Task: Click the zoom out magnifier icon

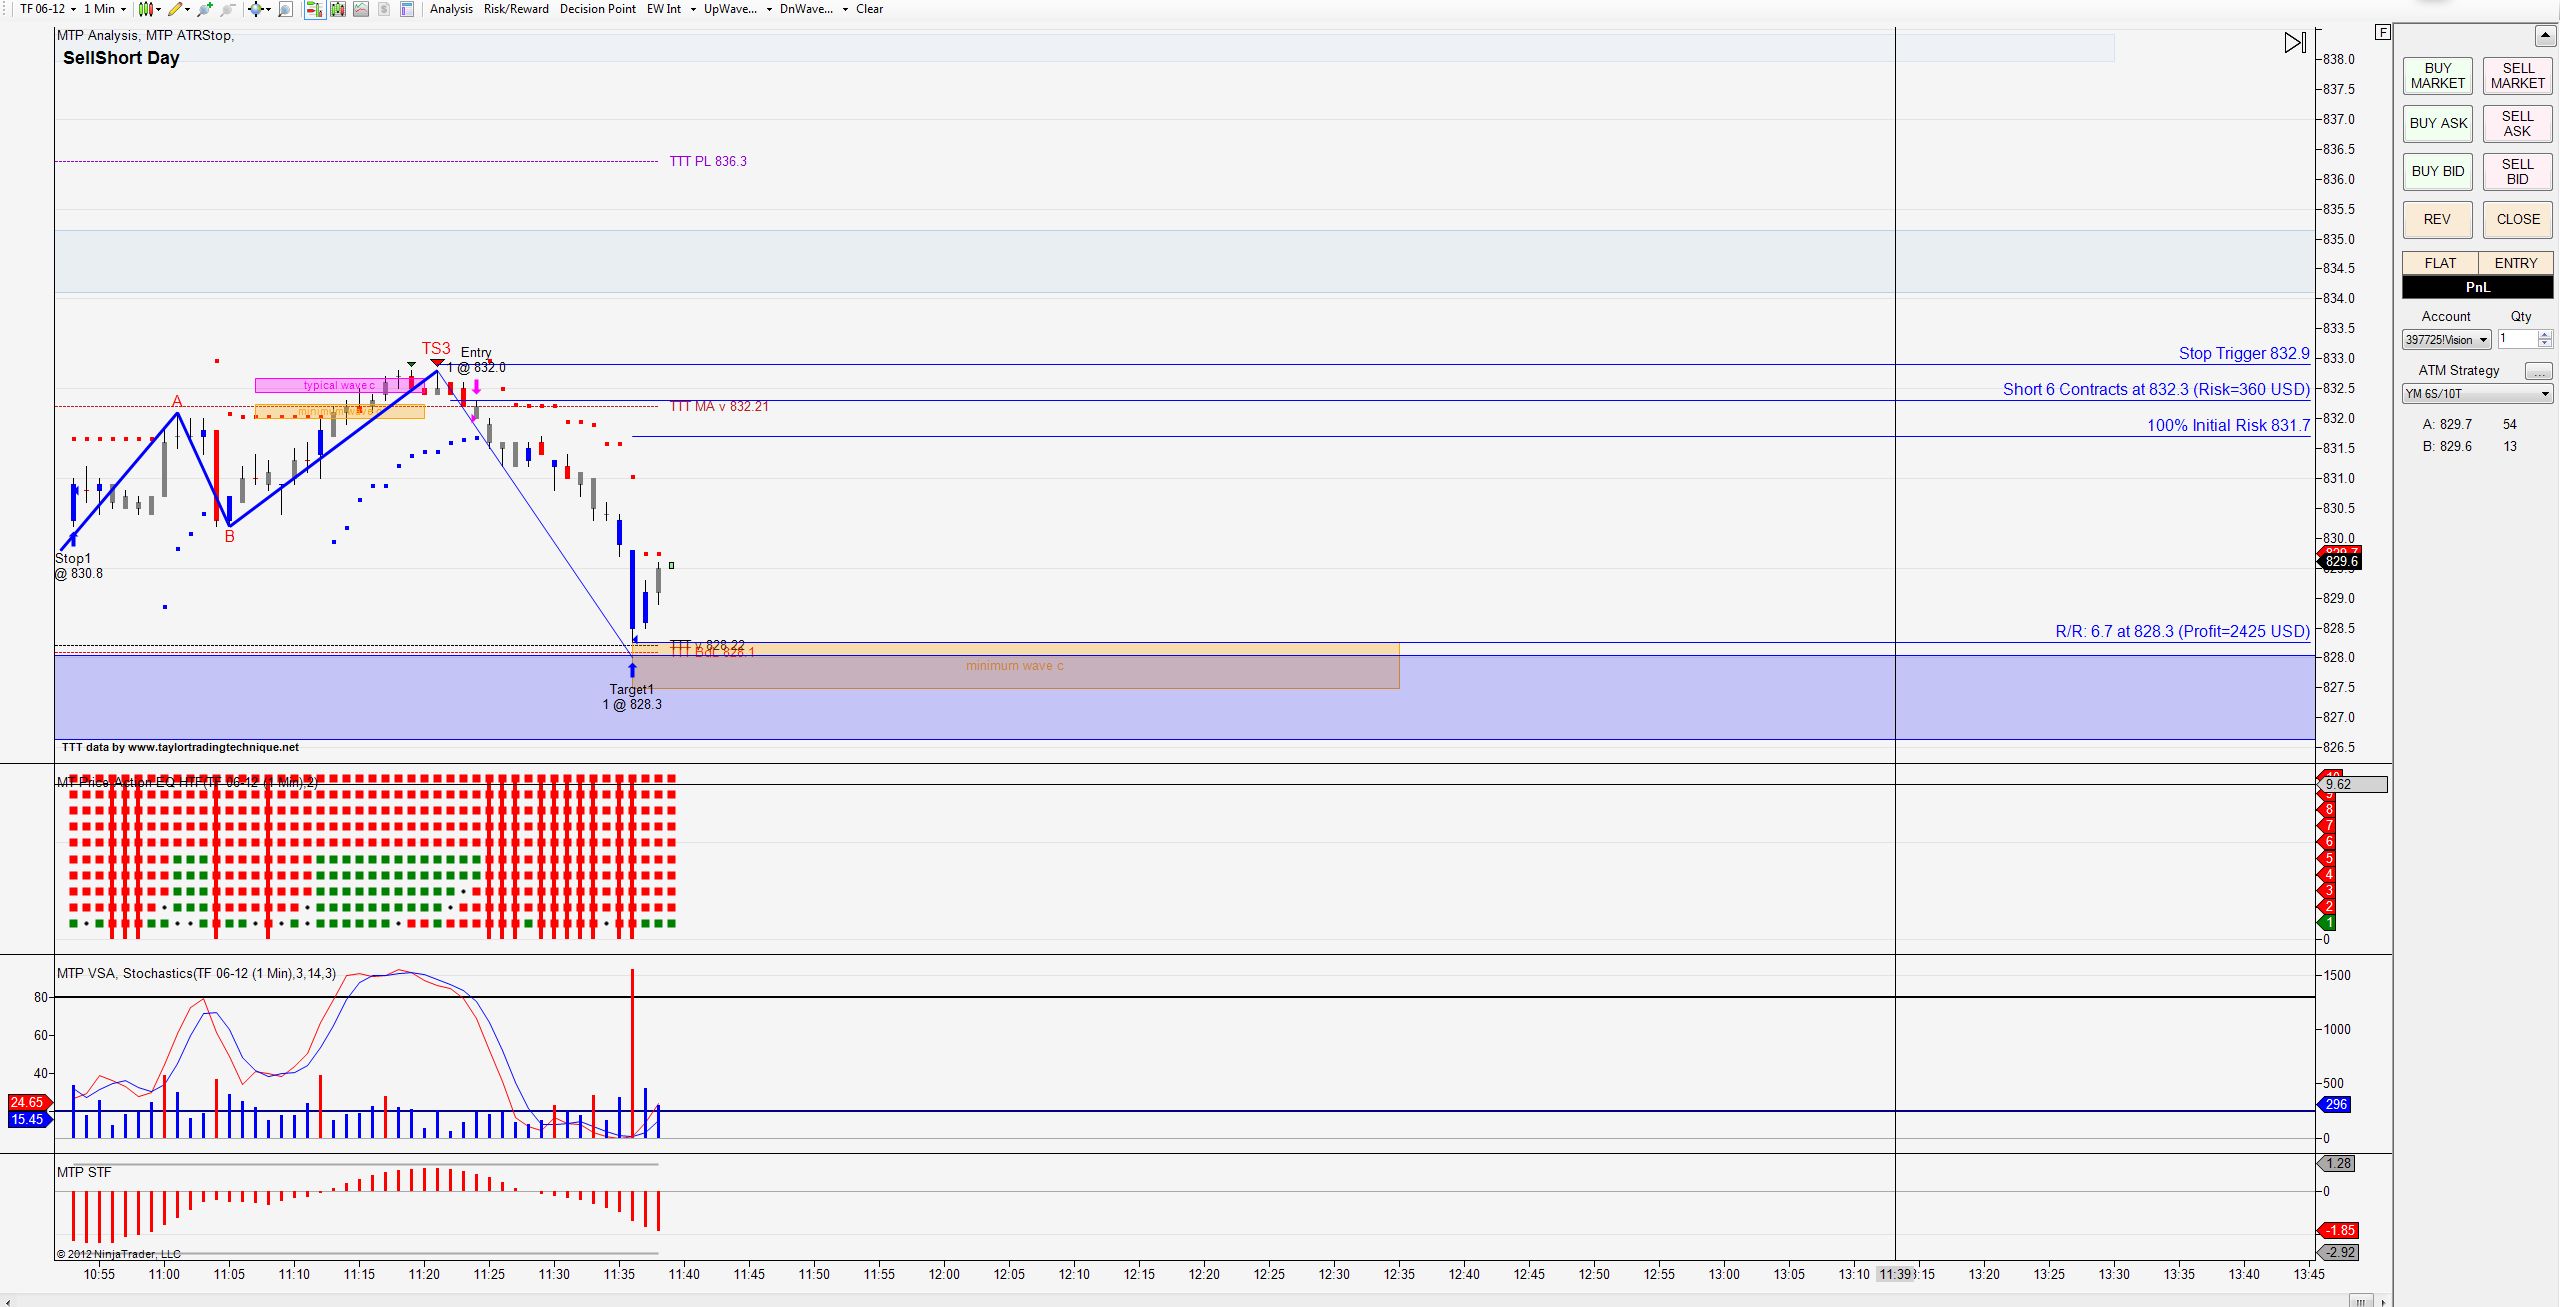Action: tap(227, 9)
